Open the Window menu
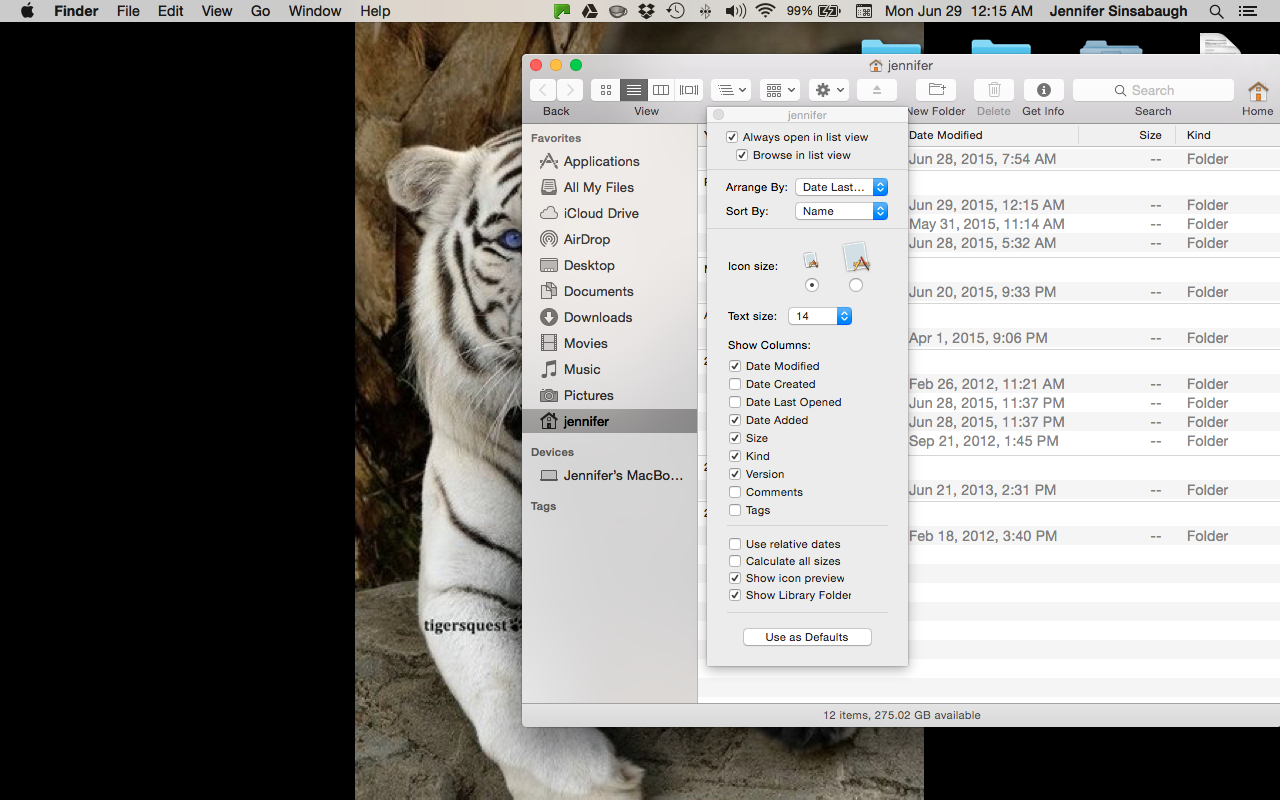 [x=315, y=11]
